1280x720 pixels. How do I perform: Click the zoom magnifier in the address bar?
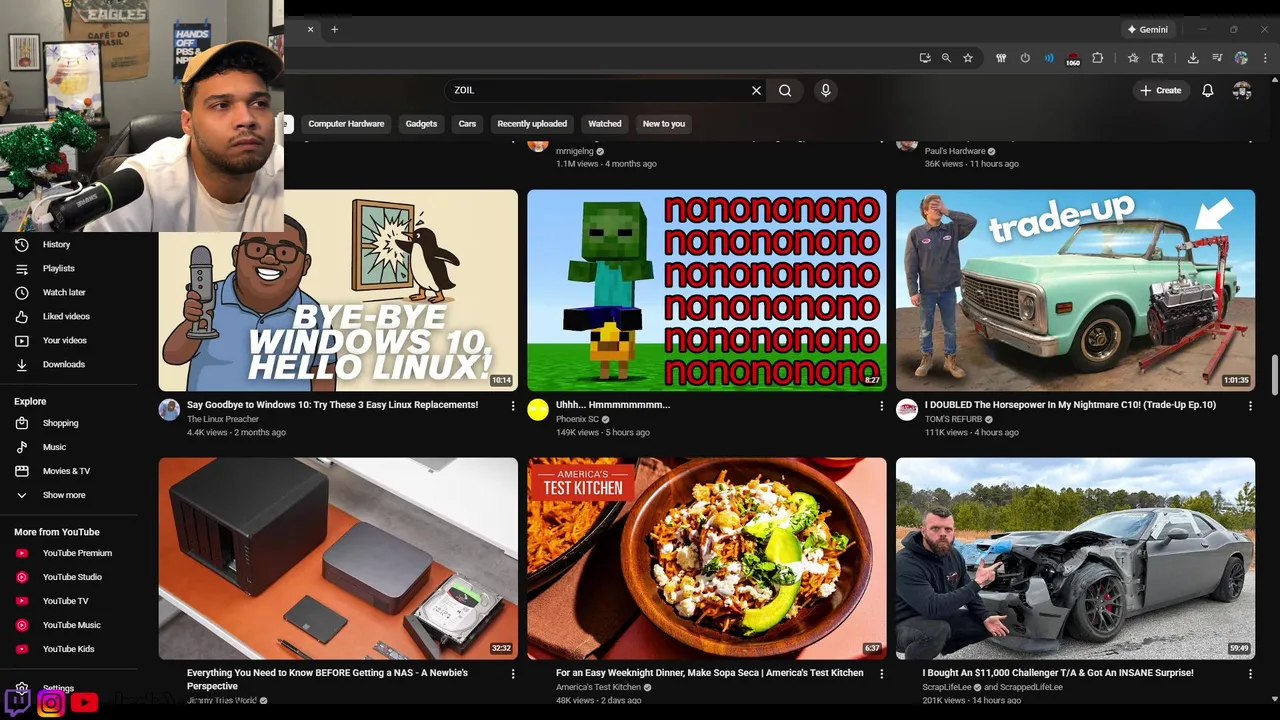click(x=946, y=58)
